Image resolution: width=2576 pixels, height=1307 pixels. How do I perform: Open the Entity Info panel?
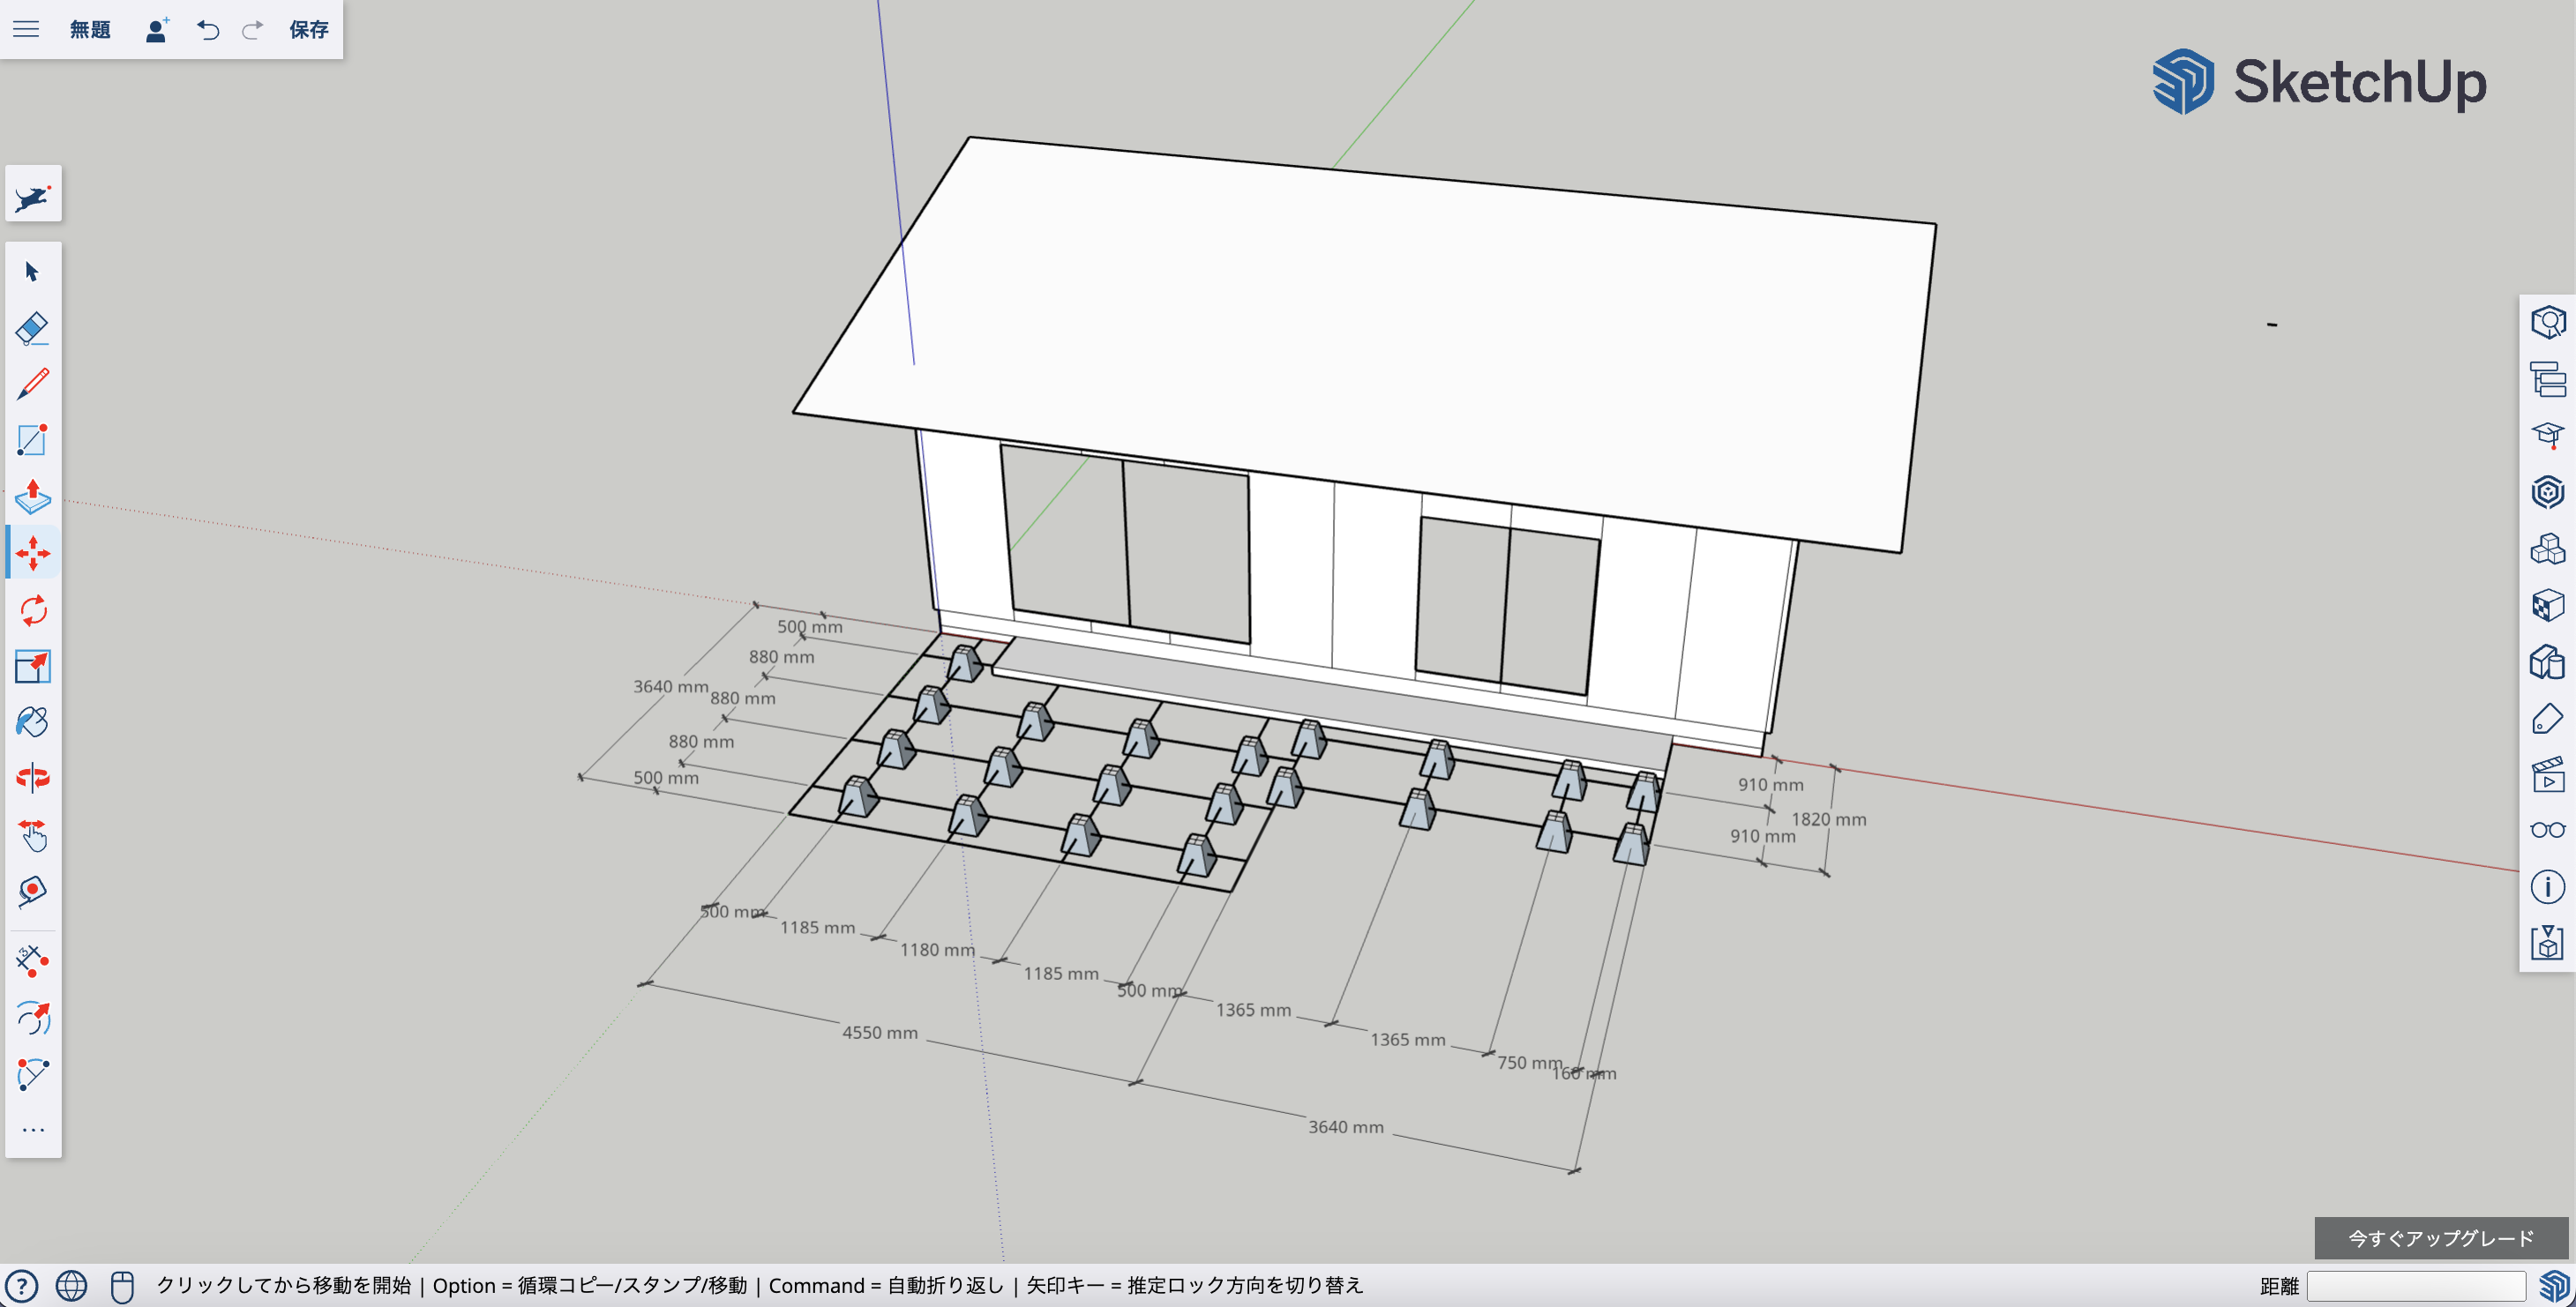2547,323
